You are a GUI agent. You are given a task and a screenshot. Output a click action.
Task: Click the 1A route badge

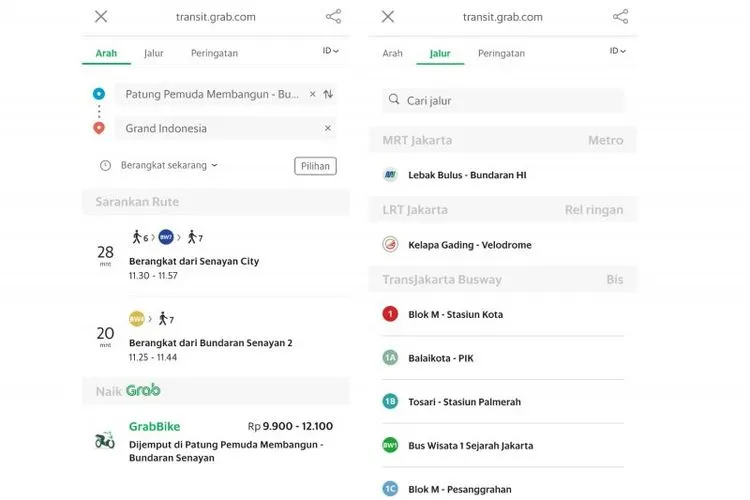point(390,357)
